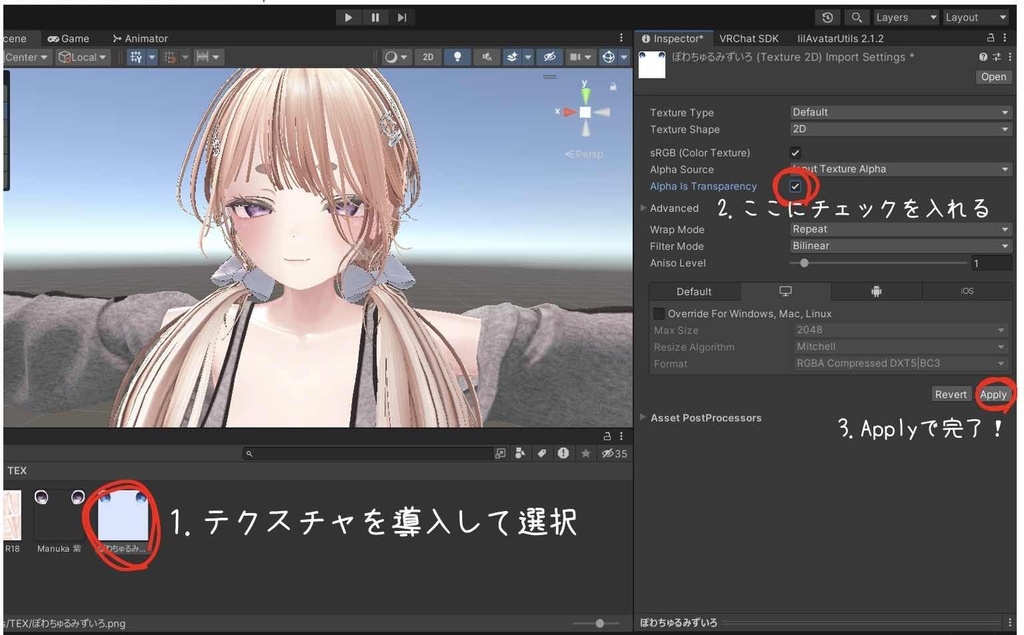Click the scene orientation gizmo center cube
This screenshot has height=635, width=1024.
[x=585, y=112]
